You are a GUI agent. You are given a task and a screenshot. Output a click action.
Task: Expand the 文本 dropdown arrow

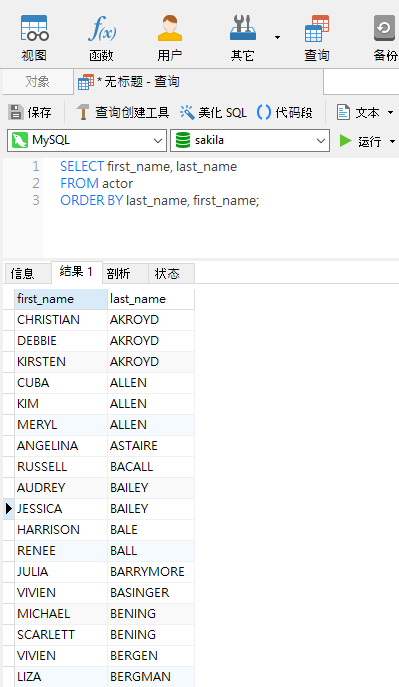(x=390, y=113)
